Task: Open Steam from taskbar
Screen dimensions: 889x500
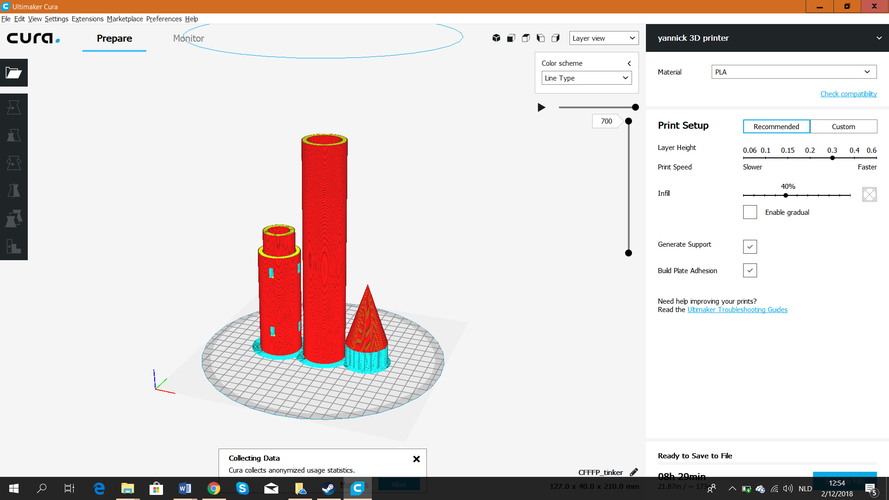Action: tap(328, 488)
